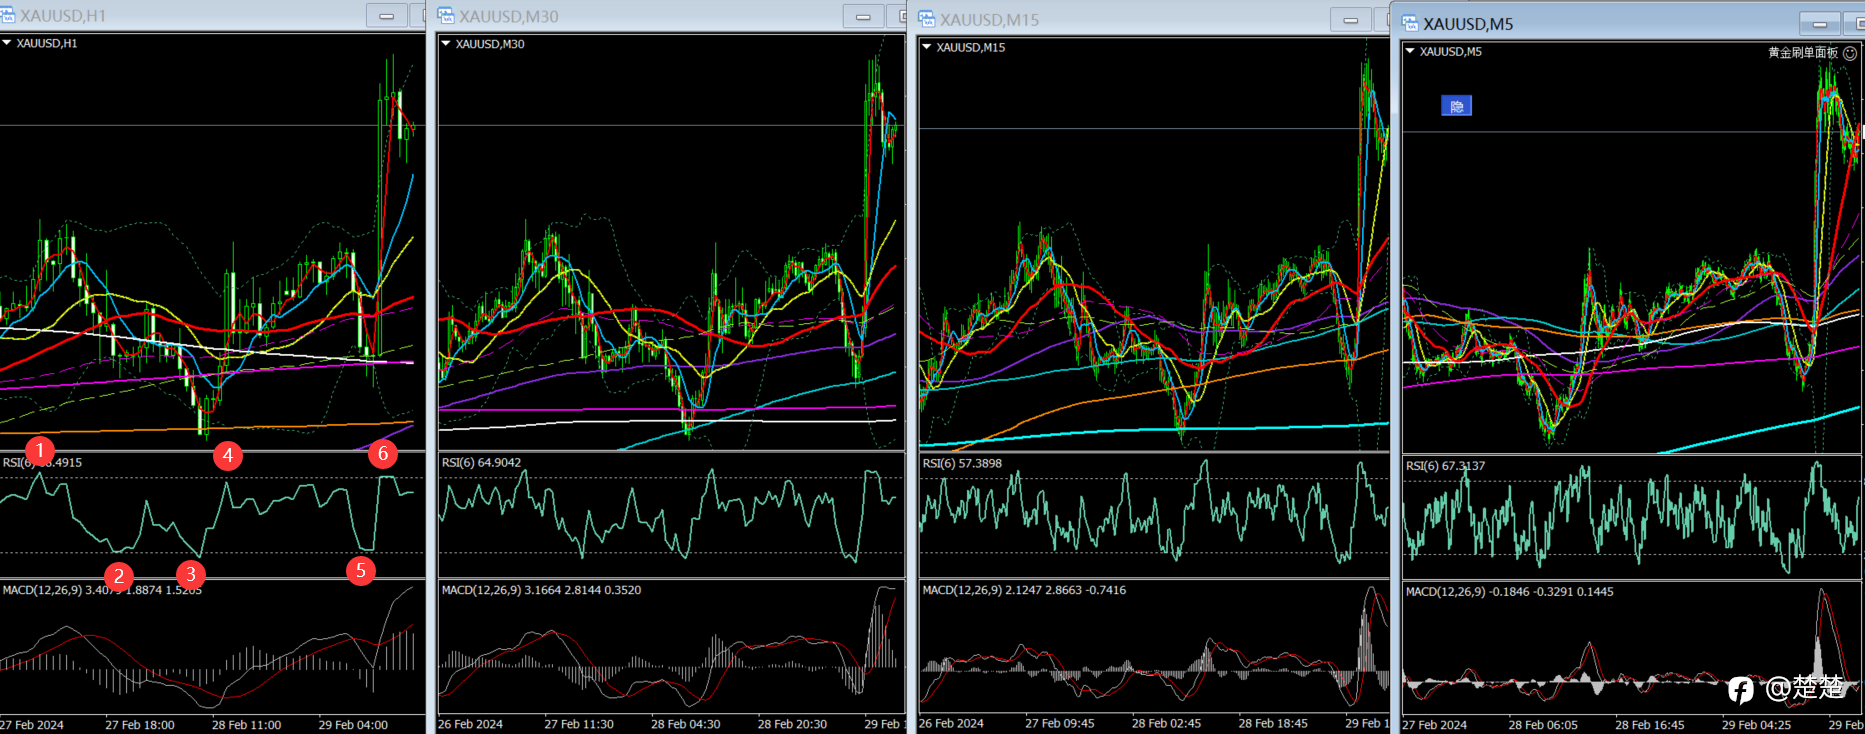Viewport: 1865px width, 734px height.
Task: Click the RSI(6) 64.9042 label in M30 chart
Action: click(x=481, y=463)
